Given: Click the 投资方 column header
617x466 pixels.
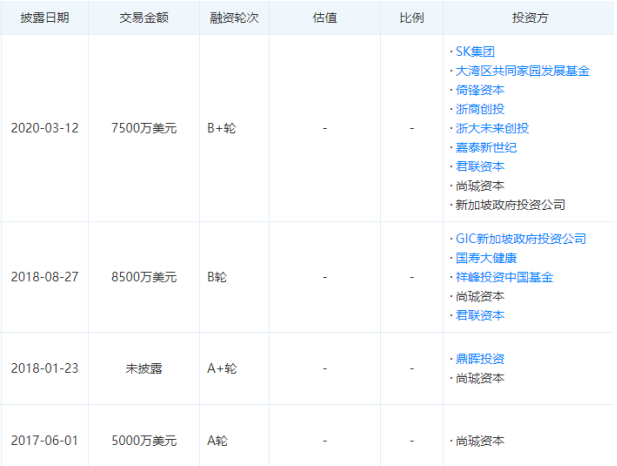Looking at the screenshot, I should point(530,18).
